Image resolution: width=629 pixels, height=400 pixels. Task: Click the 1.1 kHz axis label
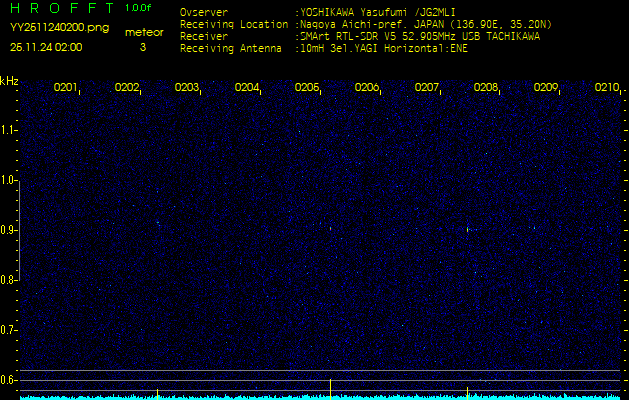(7, 130)
